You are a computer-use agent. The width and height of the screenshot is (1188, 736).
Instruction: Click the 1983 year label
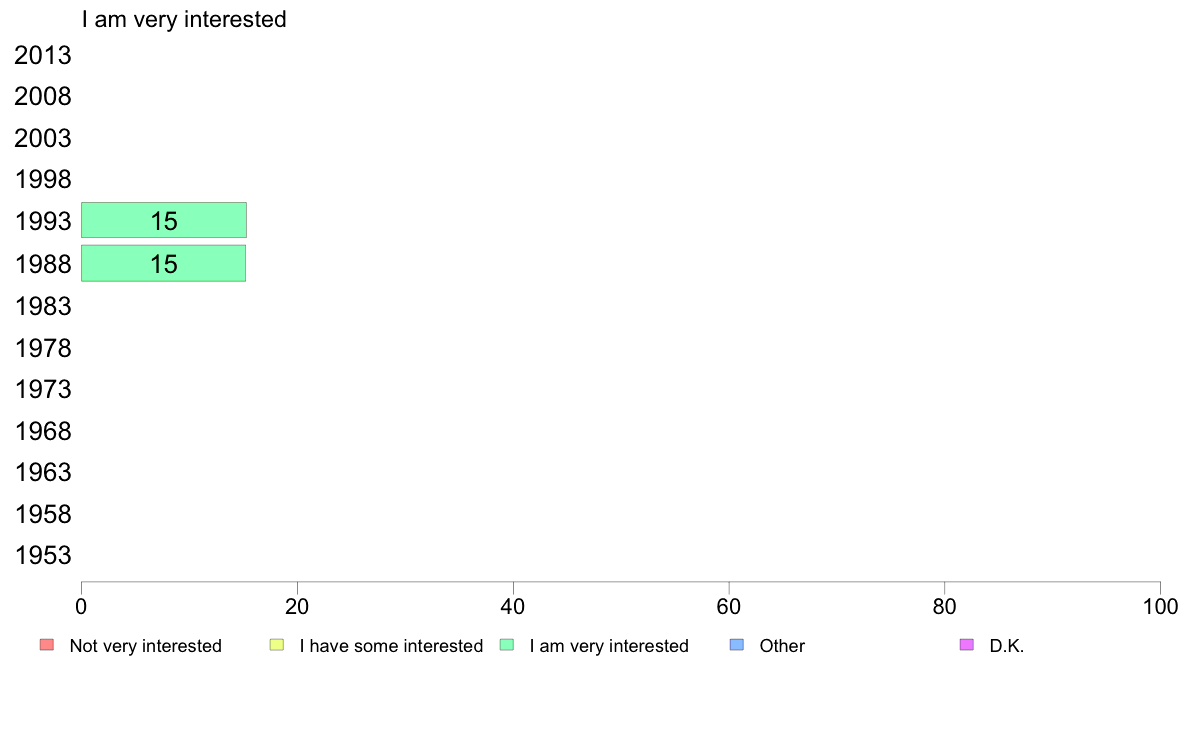click(x=43, y=306)
